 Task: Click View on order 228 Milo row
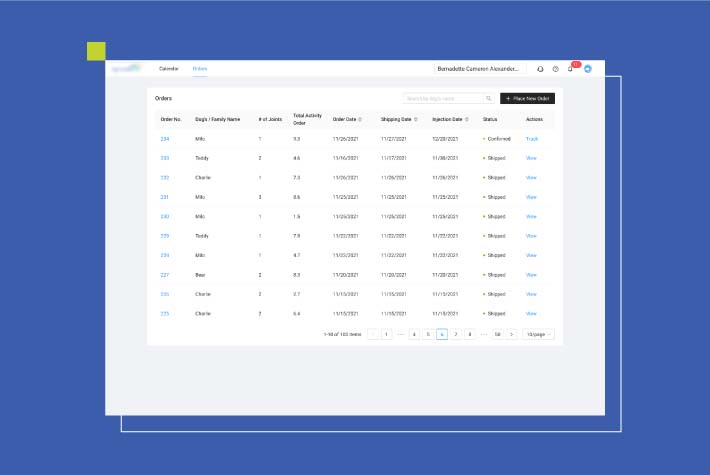531,255
